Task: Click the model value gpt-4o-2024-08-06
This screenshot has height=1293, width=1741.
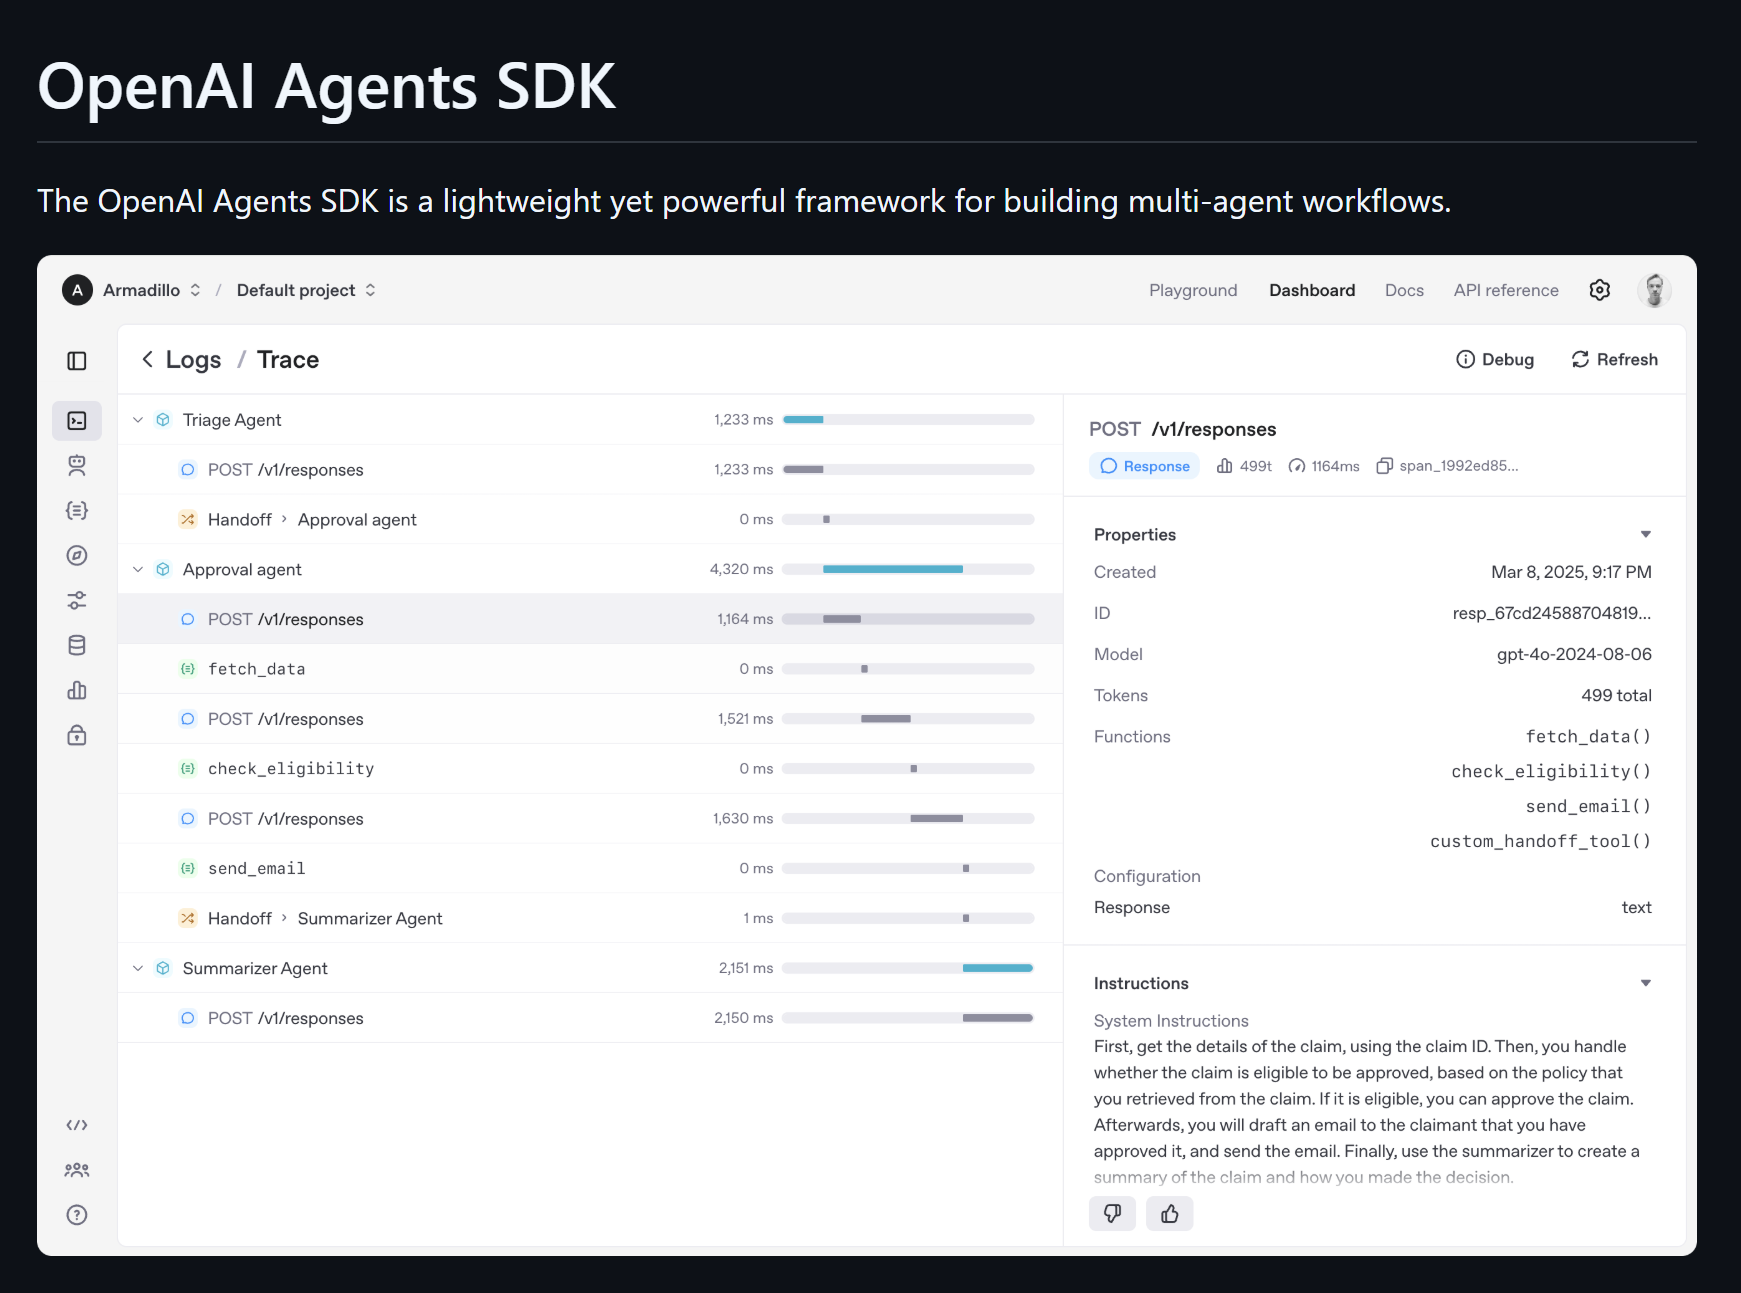Action: coord(1574,654)
